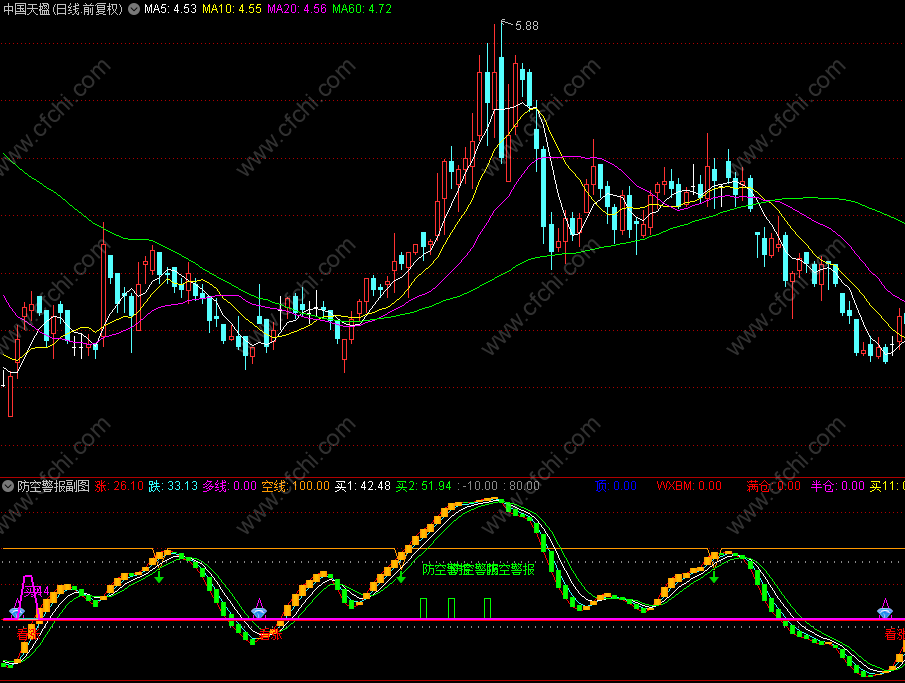
Task: Click the 防空警报副图 indicator name
Action: click(x=54, y=486)
